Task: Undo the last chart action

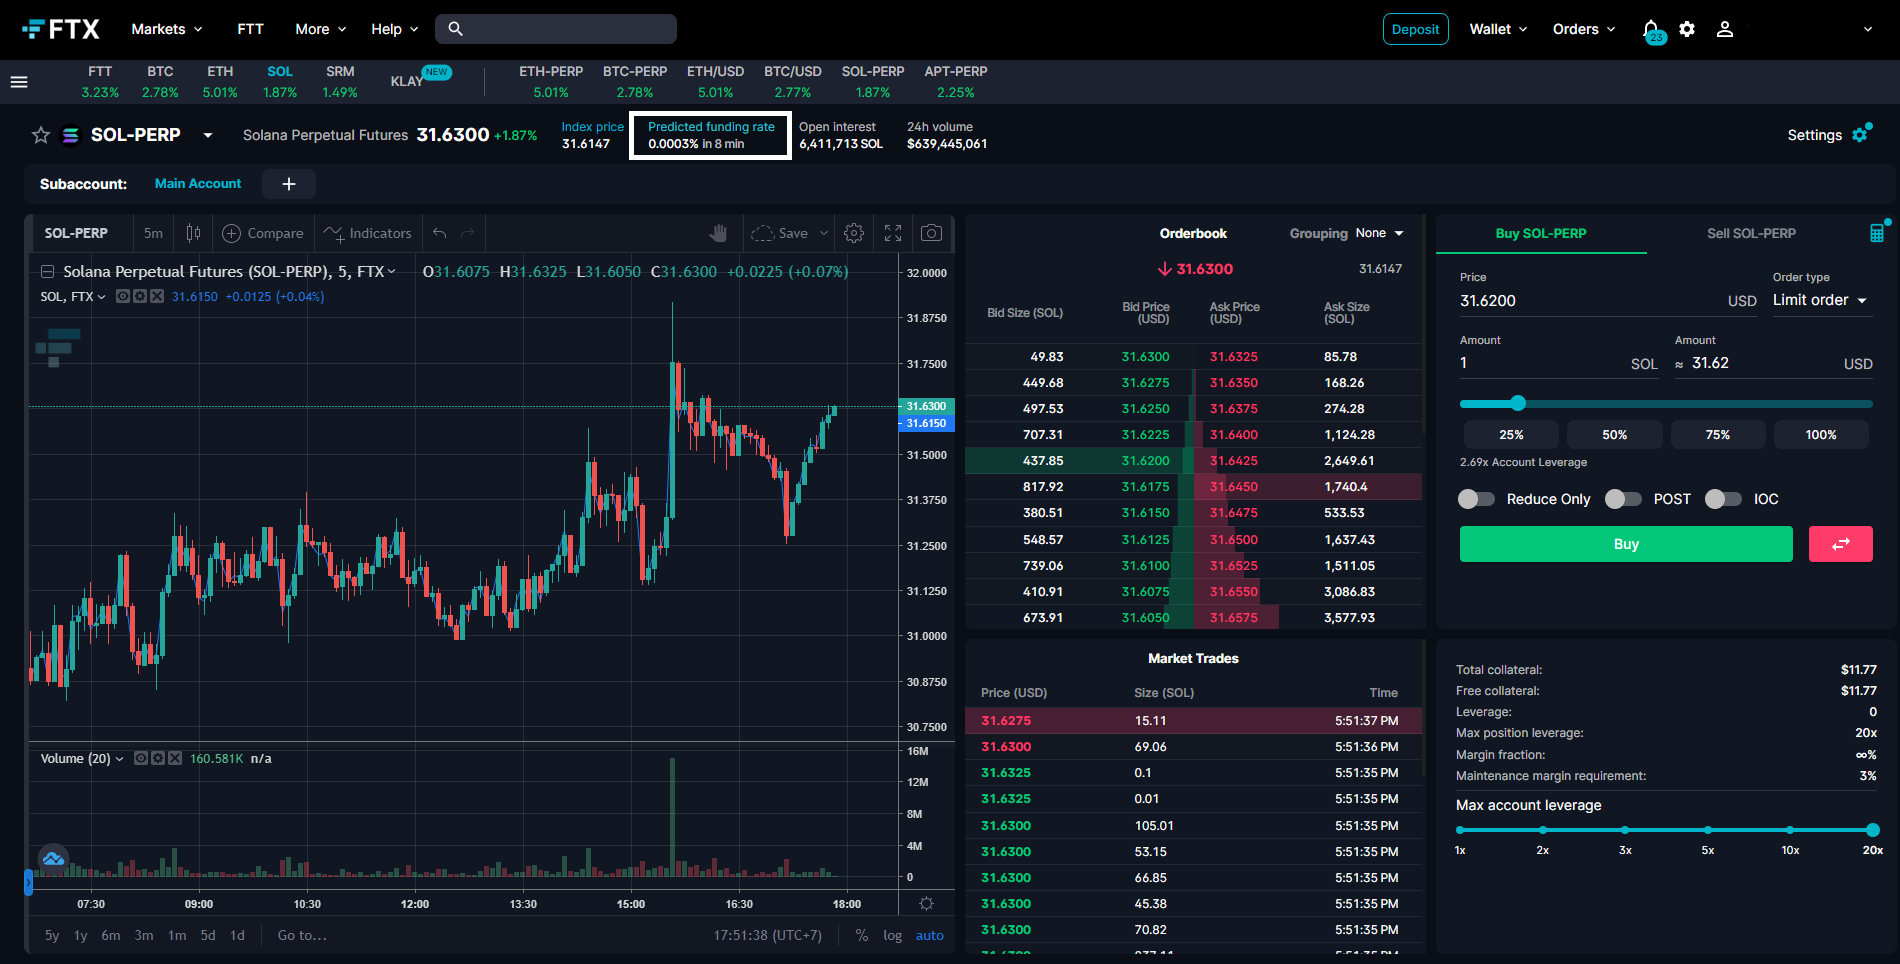Action: [x=440, y=233]
